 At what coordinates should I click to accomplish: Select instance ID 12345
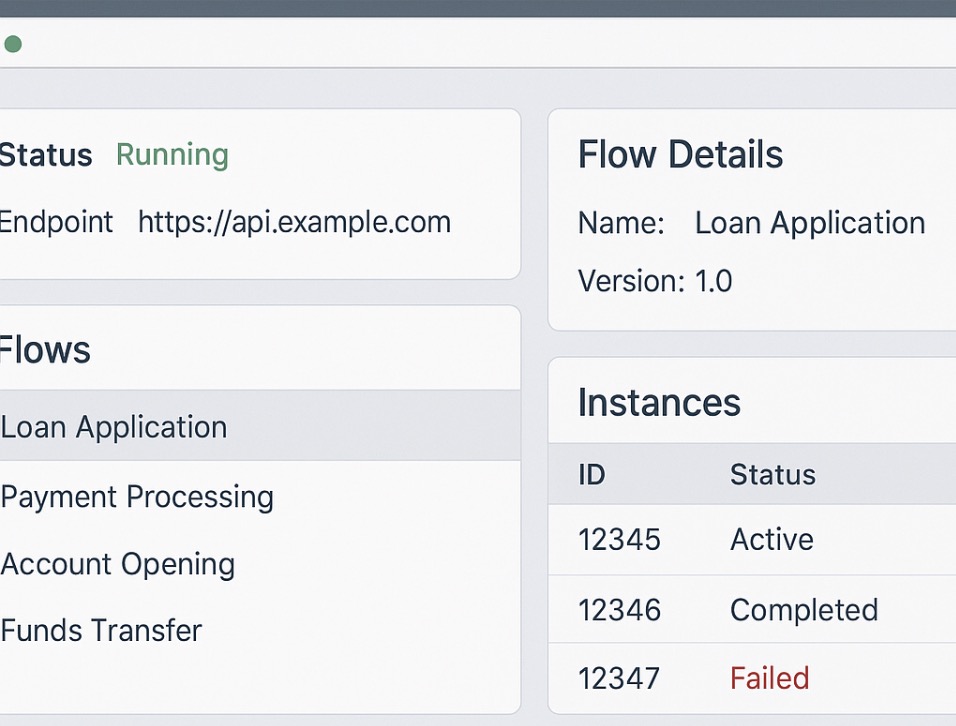(619, 539)
